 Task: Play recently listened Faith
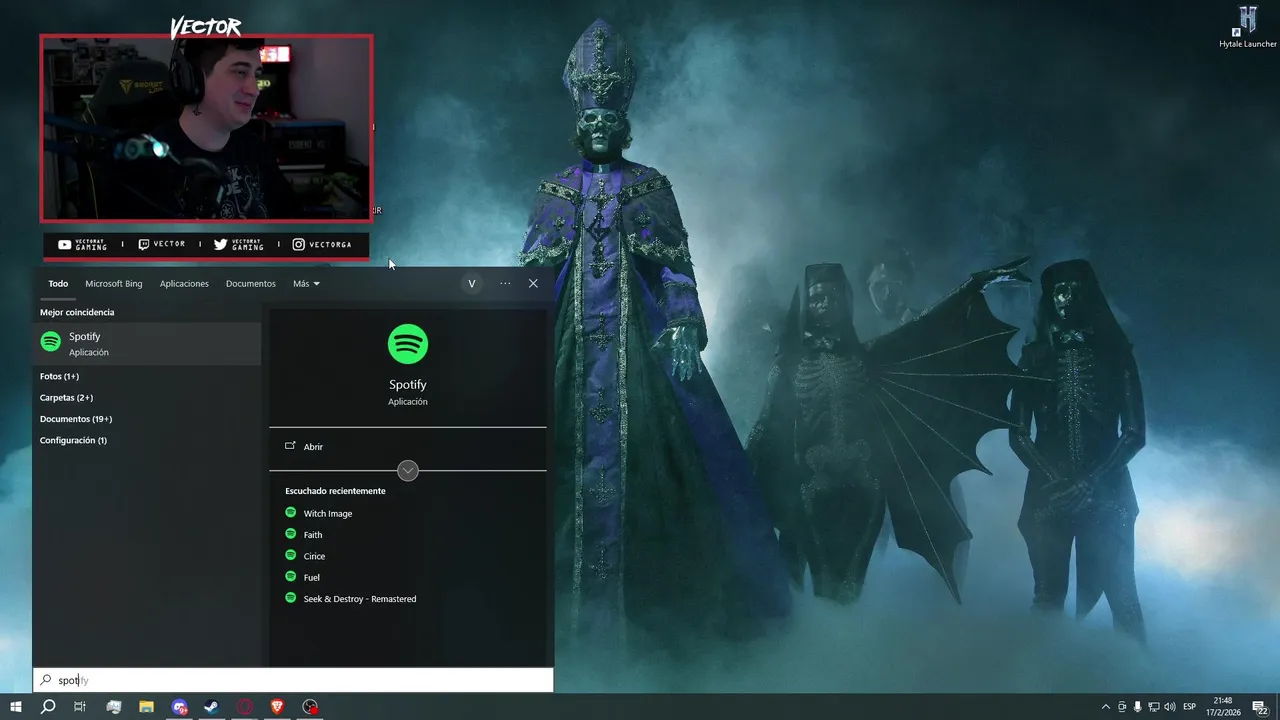pyautogui.click(x=313, y=535)
